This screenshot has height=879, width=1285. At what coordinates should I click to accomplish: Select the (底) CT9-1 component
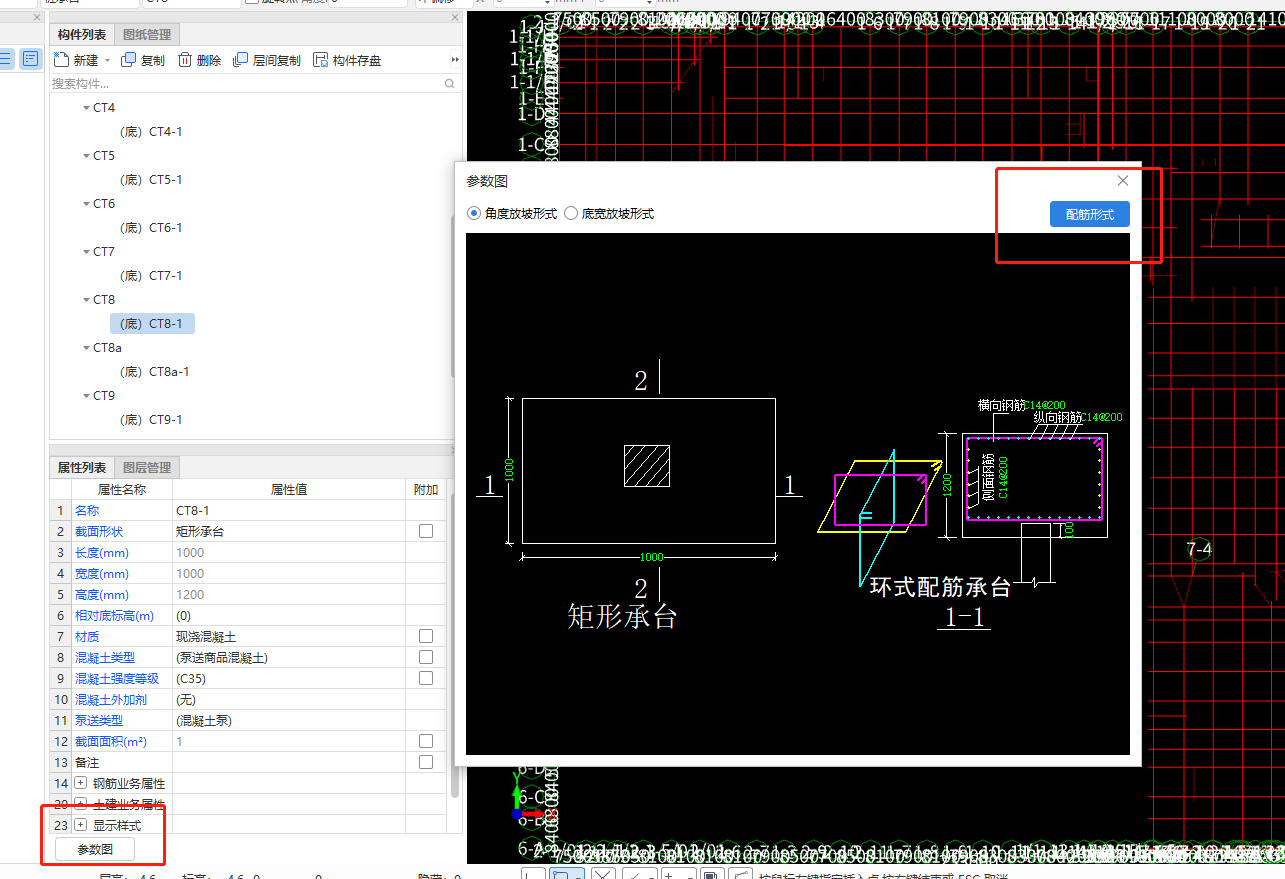coord(151,420)
